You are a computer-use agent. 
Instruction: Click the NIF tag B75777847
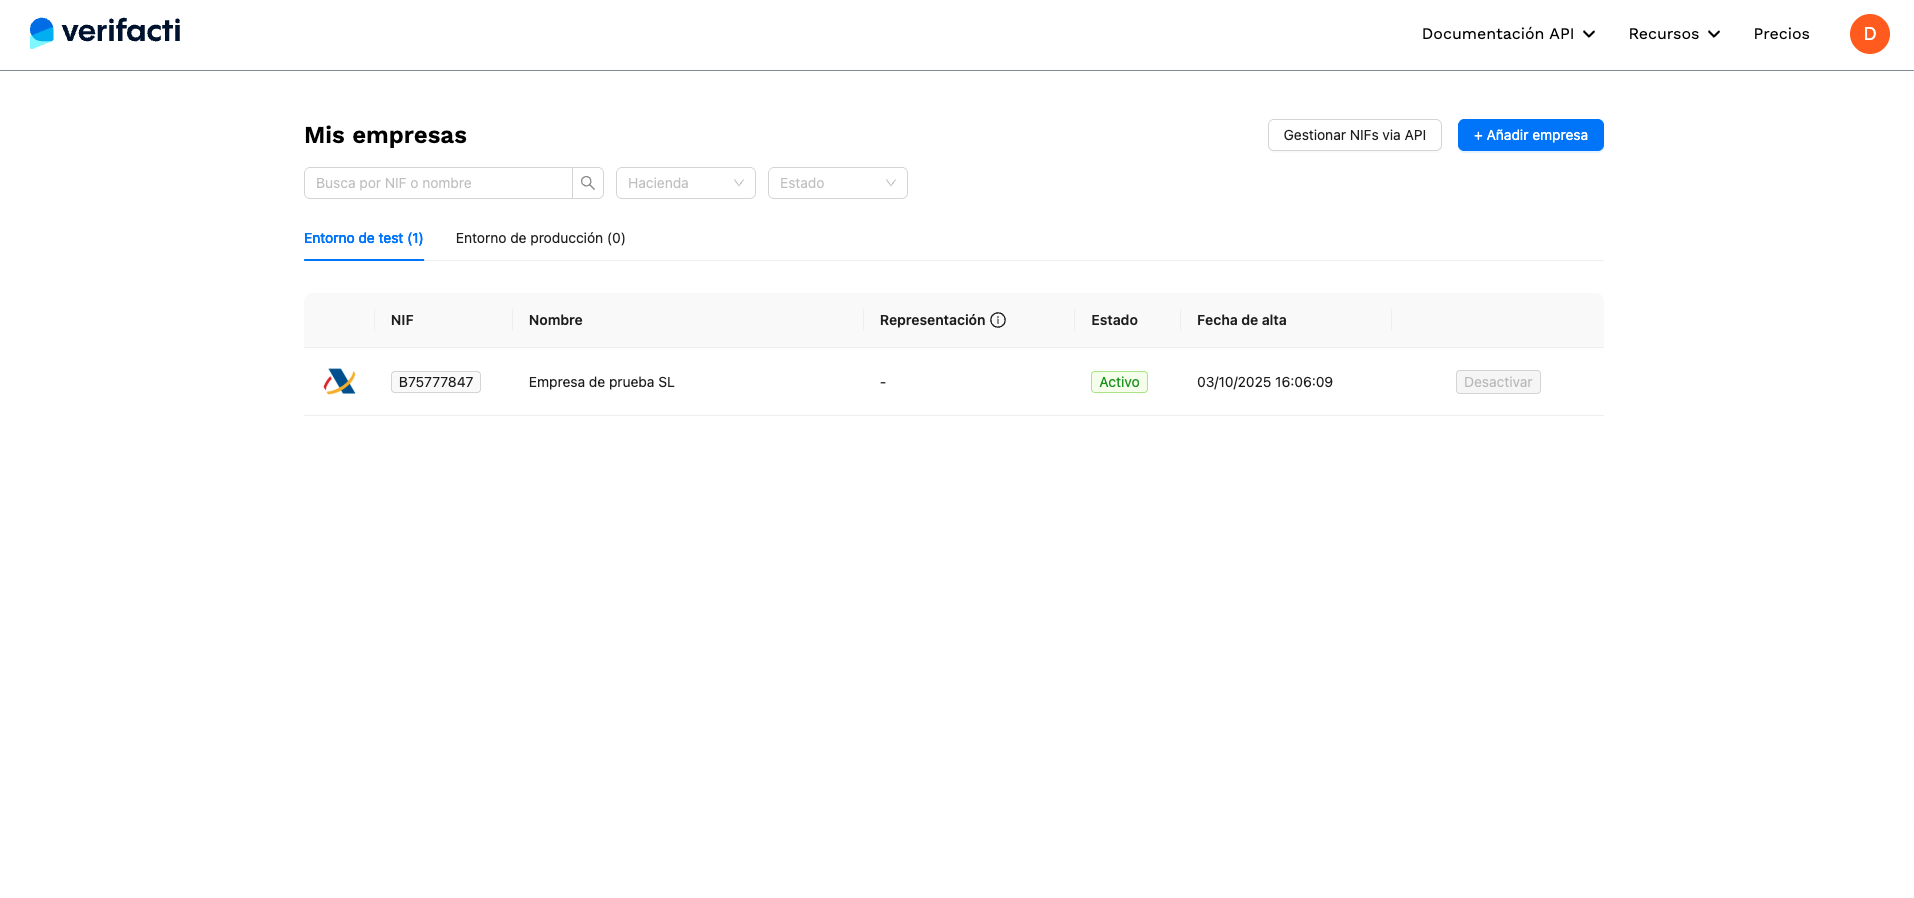pos(435,382)
